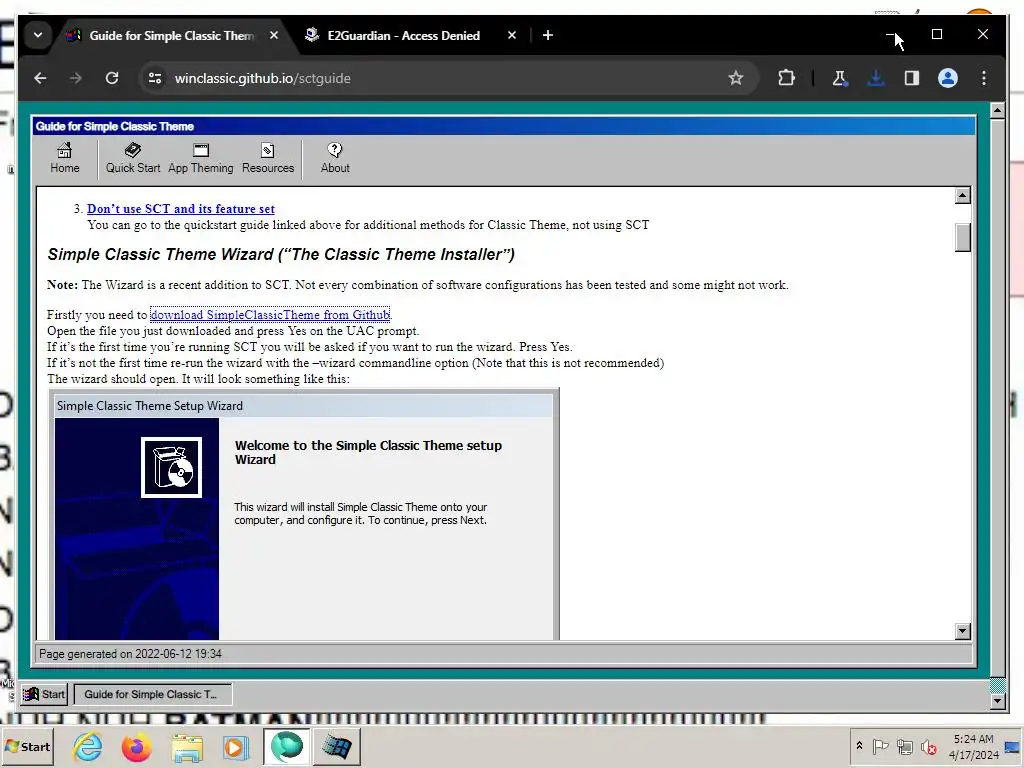Go back with browser back arrow
Image resolution: width=1024 pixels, height=768 pixels.
[40, 78]
